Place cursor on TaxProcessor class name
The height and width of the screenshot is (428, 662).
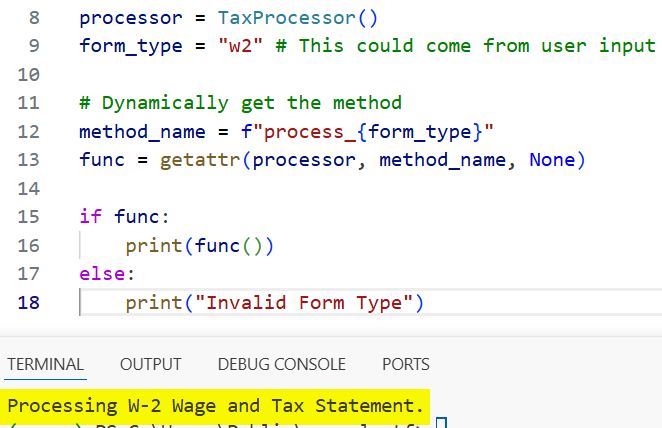pyautogui.click(x=287, y=18)
